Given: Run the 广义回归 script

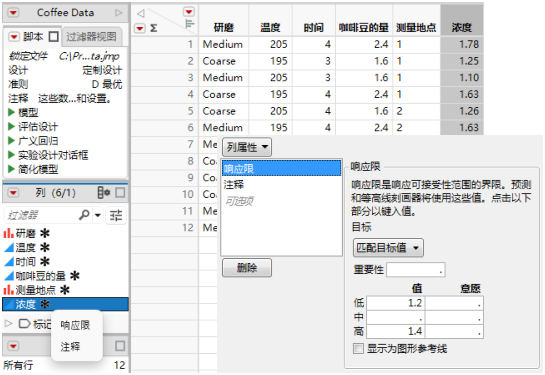Looking at the screenshot, I should 11,141.
